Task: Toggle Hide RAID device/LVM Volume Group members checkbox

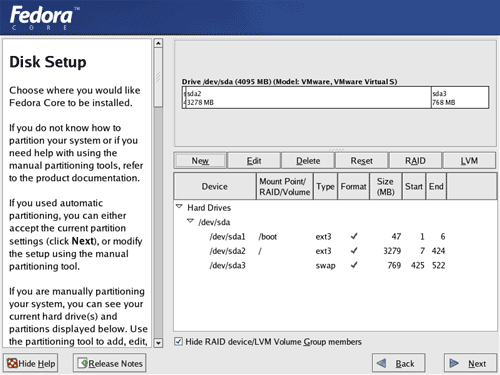Action: point(178,341)
